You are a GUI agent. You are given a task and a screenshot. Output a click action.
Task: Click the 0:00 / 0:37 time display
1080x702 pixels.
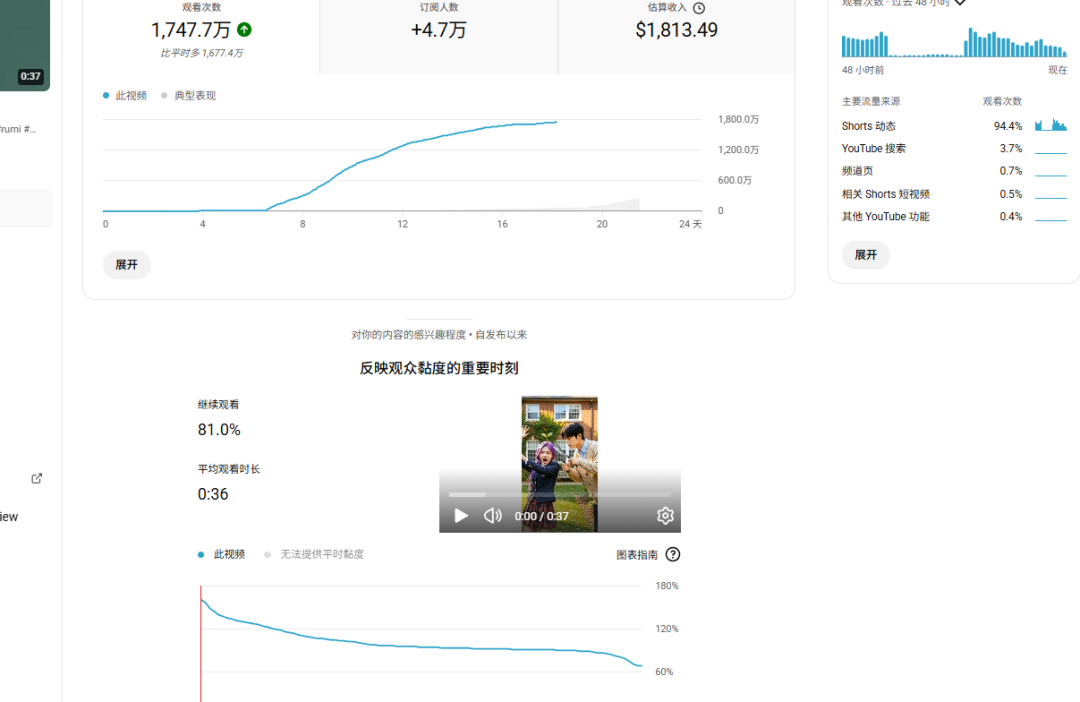(541, 516)
